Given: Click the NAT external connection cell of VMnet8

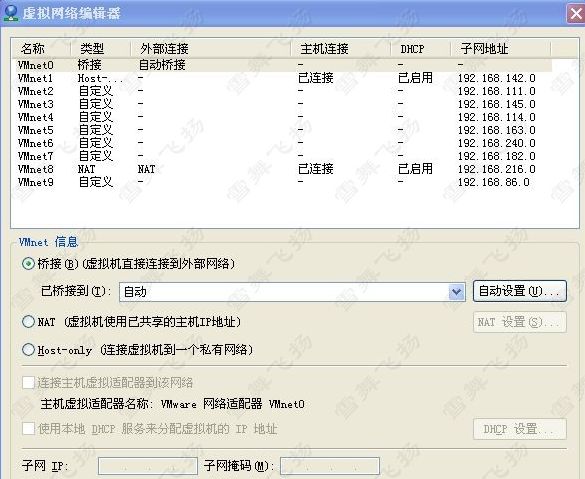Looking at the screenshot, I should (x=146, y=169).
